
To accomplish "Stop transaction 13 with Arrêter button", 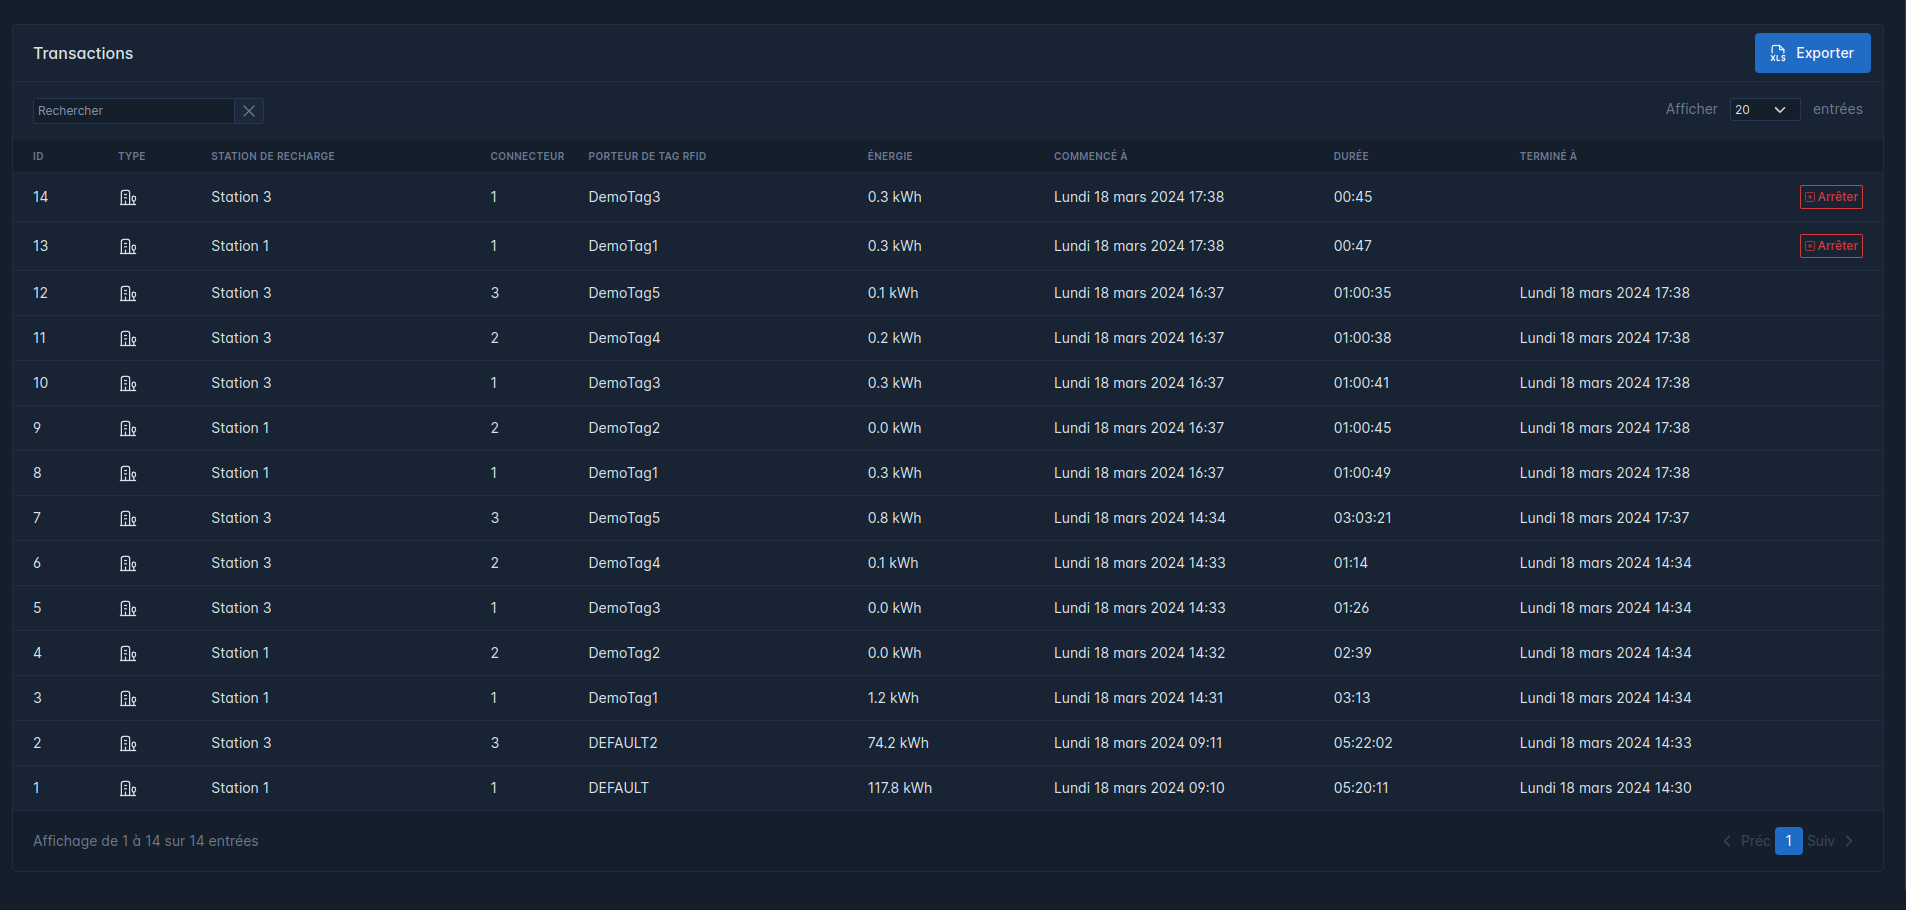I will tap(1831, 246).
